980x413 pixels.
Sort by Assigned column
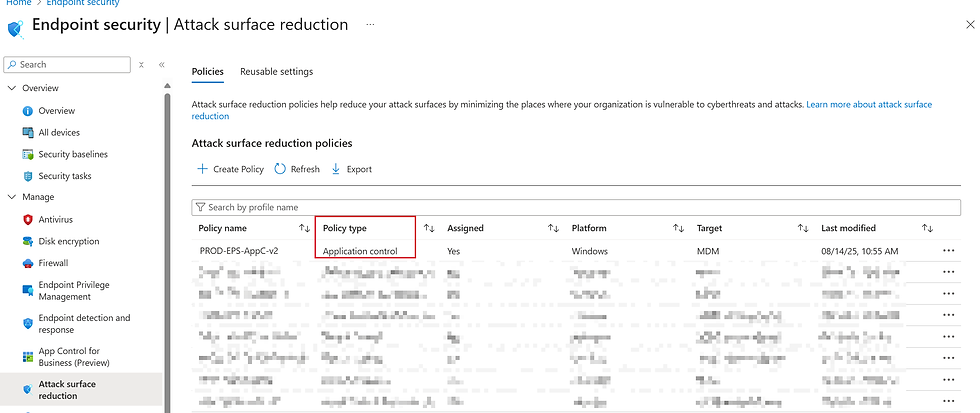pyautogui.click(x=553, y=229)
